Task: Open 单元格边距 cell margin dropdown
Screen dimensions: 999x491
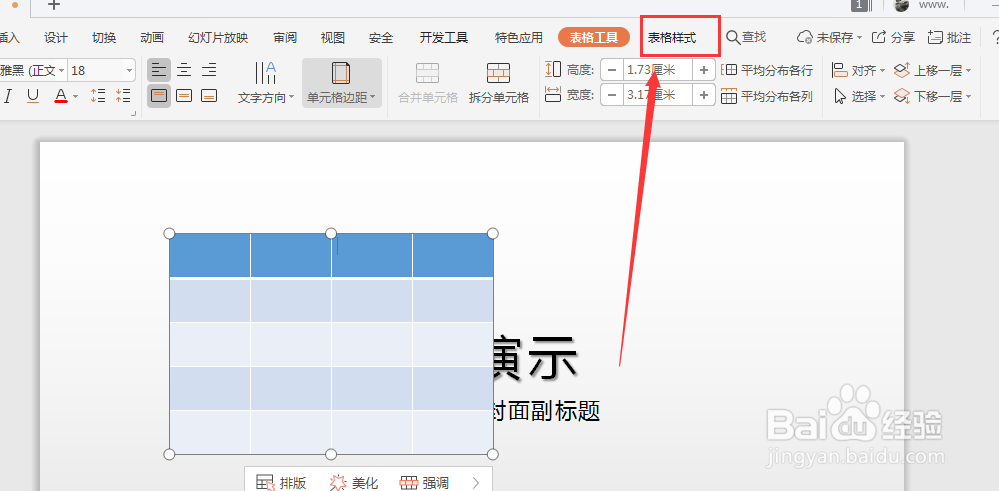Action: [341, 83]
